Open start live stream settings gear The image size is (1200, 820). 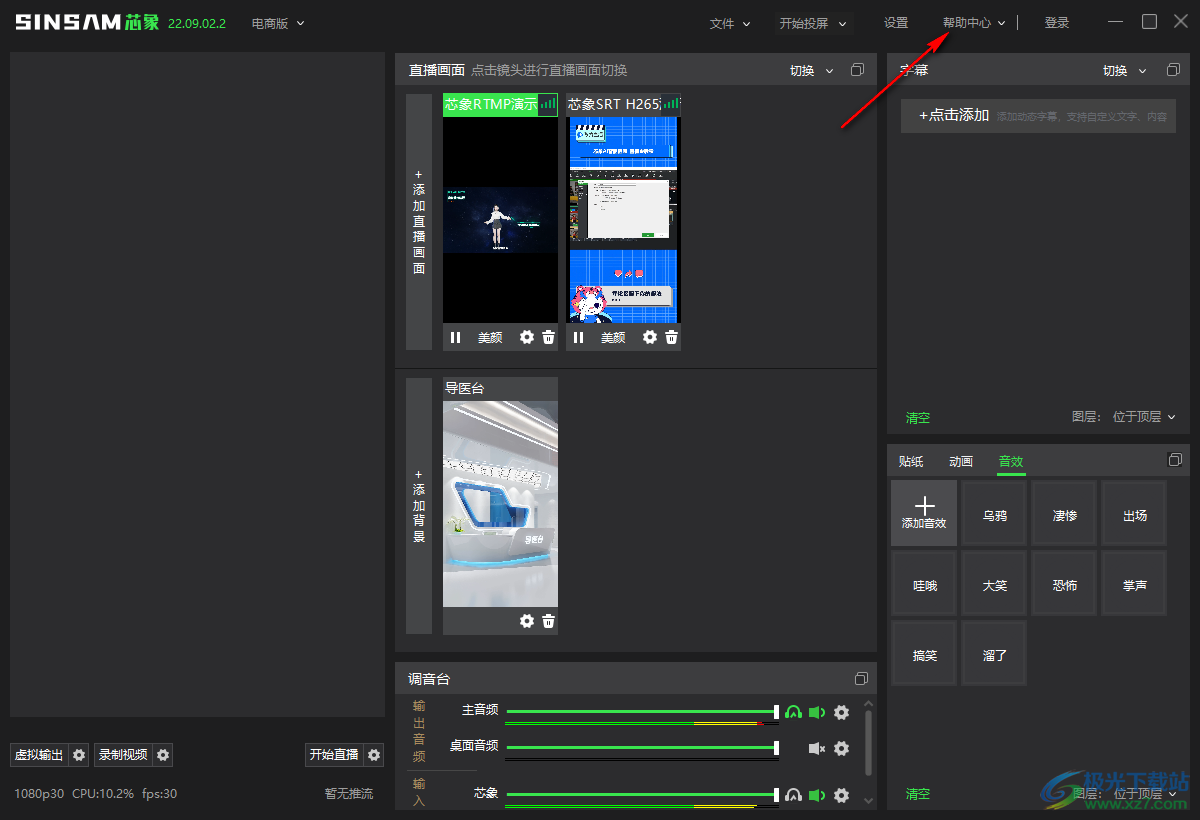point(374,755)
